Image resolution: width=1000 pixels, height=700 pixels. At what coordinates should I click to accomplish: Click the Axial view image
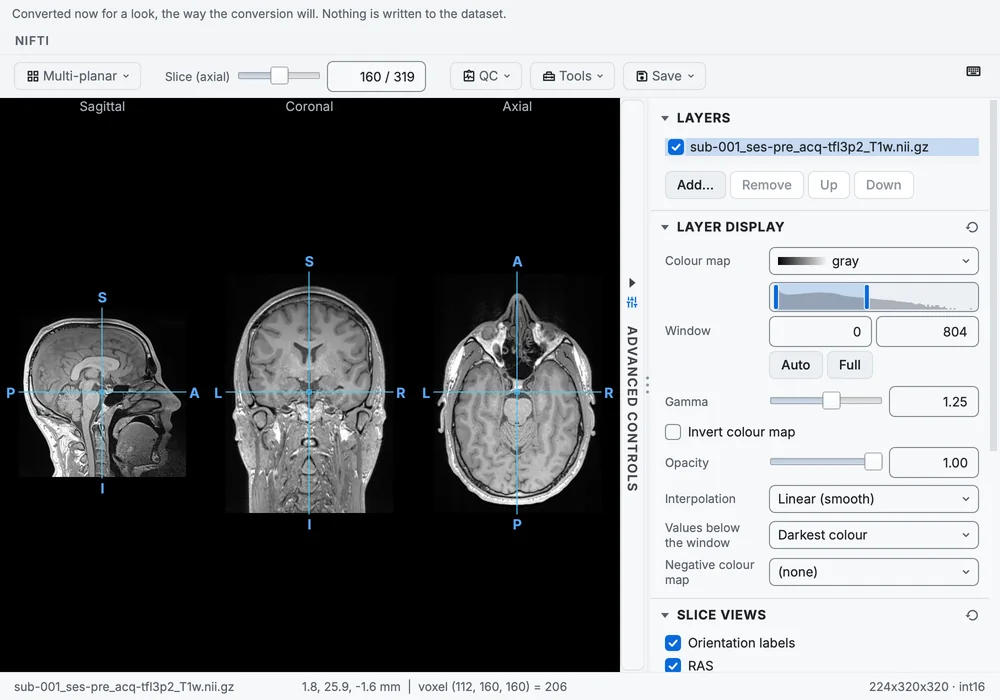click(x=517, y=395)
